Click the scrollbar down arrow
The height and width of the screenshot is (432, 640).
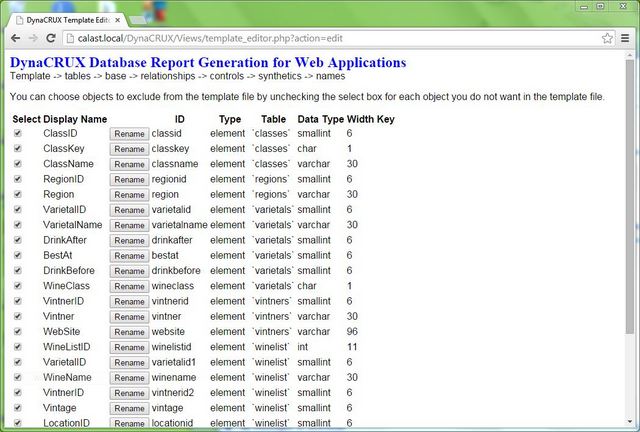pos(630,421)
